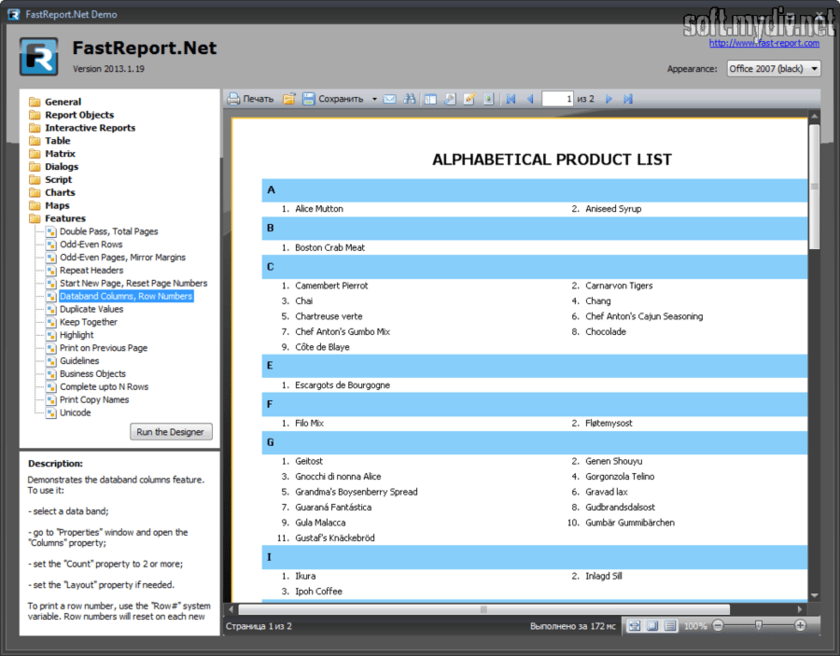Click the vertical scrollbar down arrow
This screenshot has height=656, width=840.
(814, 595)
